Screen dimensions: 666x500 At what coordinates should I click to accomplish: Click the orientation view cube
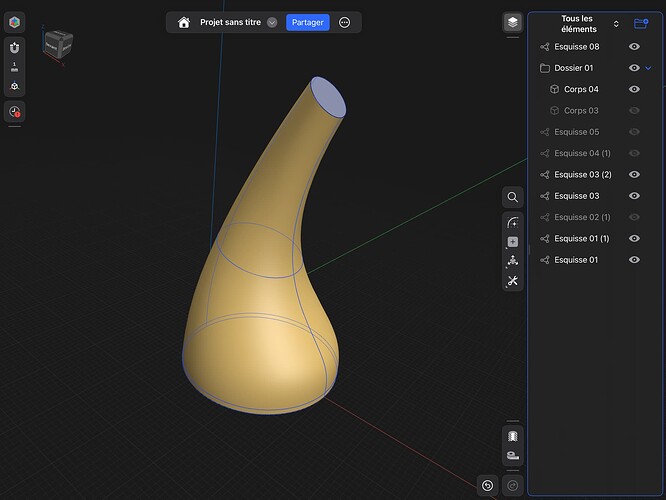click(58, 45)
